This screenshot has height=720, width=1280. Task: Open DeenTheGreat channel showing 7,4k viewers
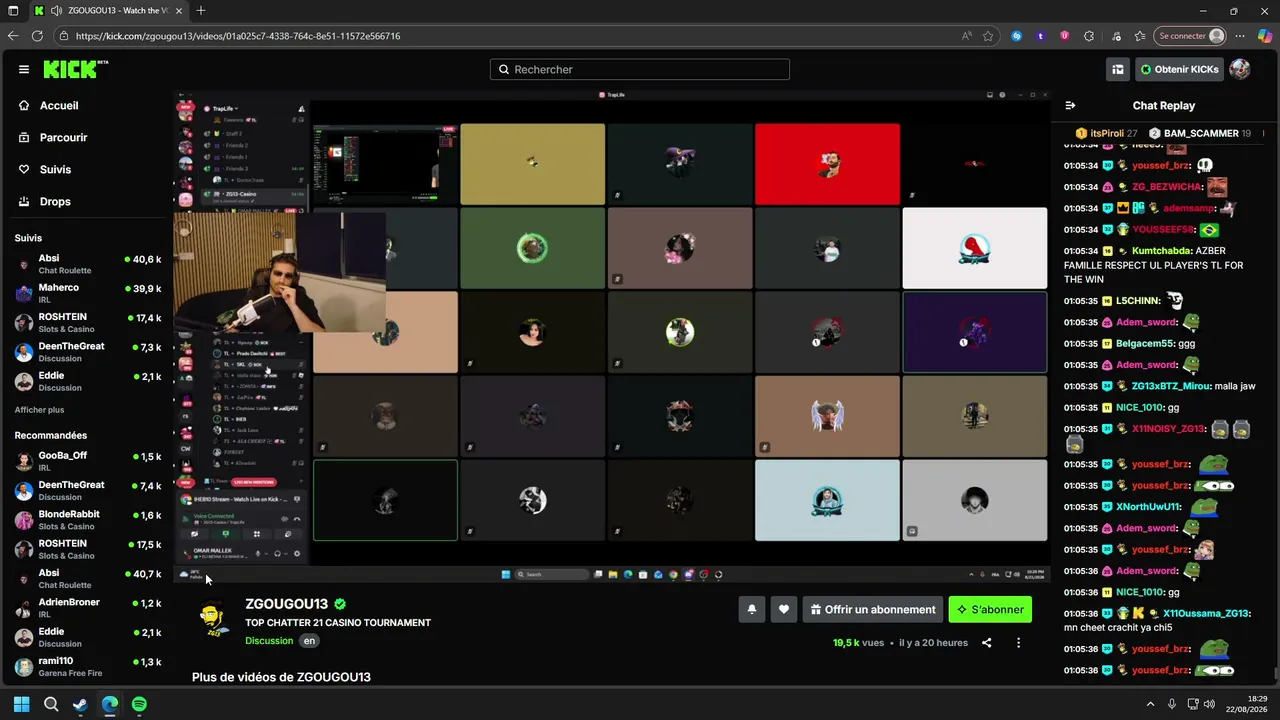pyautogui.click(x=86, y=490)
